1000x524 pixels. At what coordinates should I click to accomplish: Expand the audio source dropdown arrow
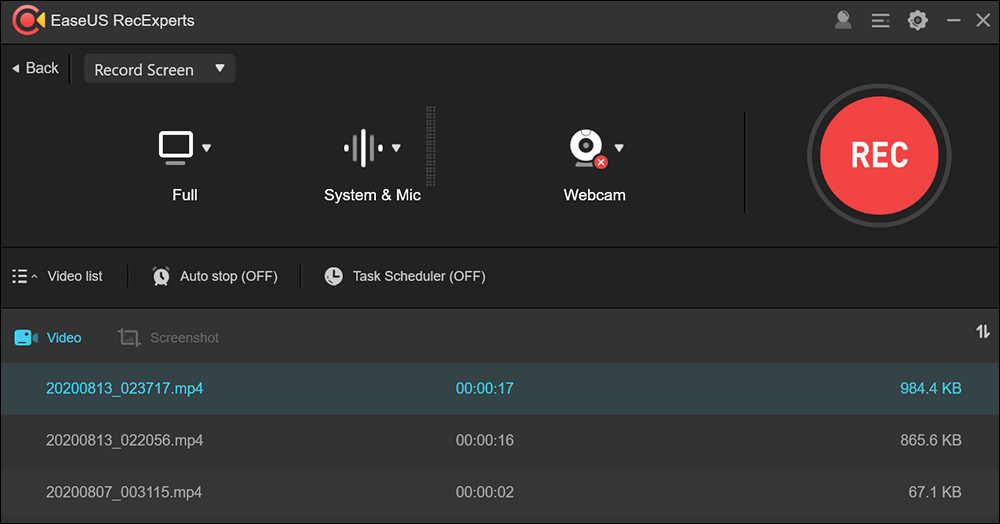(396, 148)
